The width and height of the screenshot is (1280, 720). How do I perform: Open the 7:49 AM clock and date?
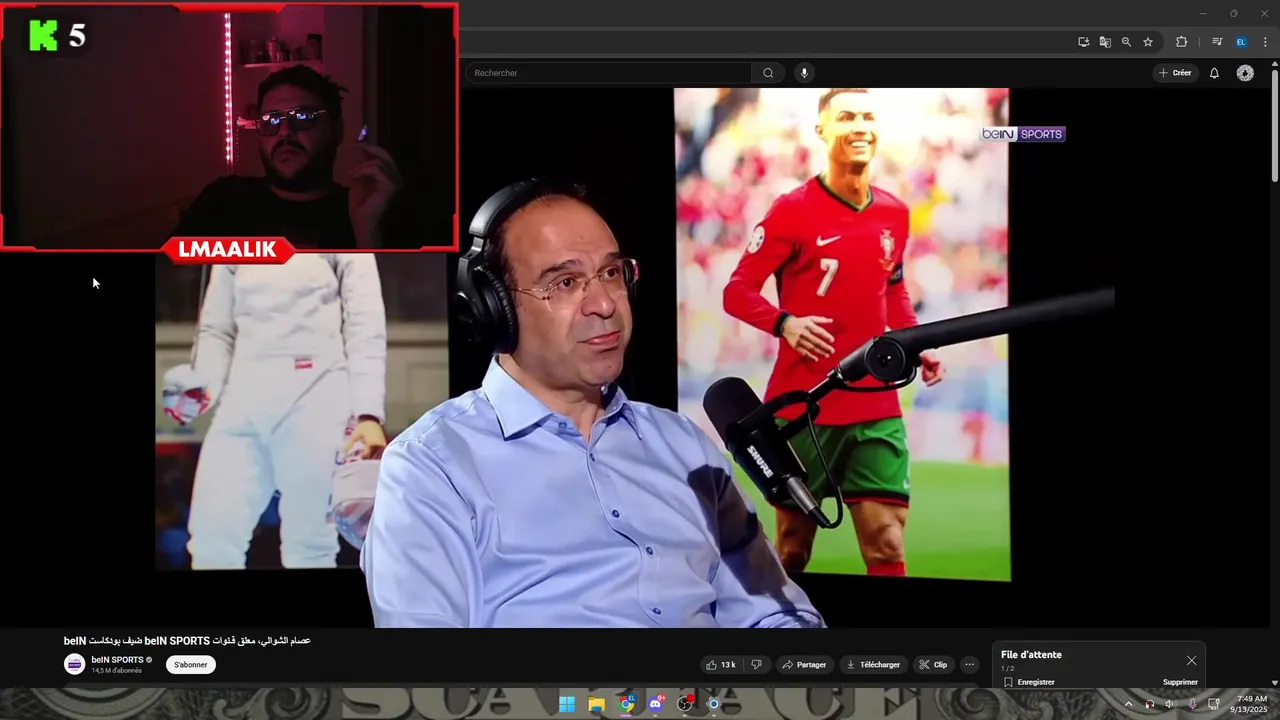click(1251, 704)
